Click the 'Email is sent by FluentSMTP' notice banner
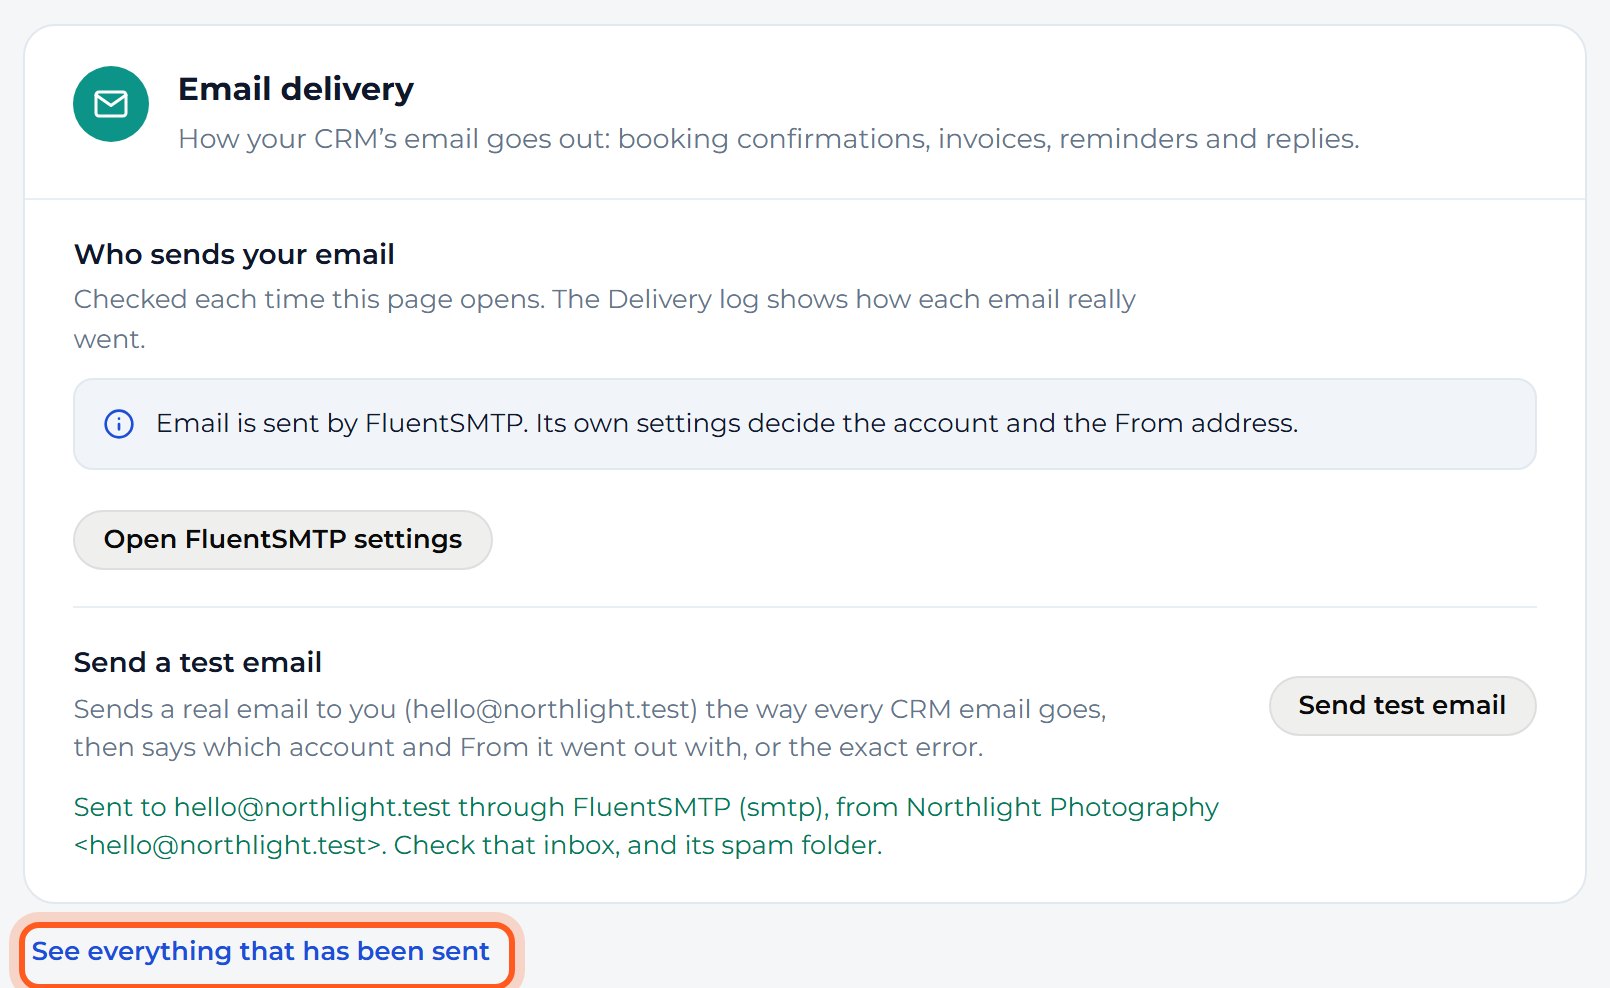The image size is (1610, 988). 805,424
